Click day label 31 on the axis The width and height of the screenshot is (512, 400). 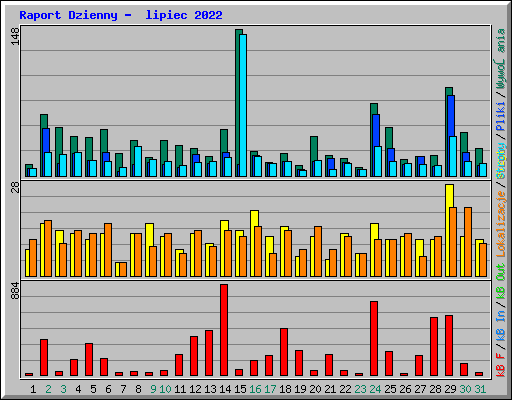480,389
